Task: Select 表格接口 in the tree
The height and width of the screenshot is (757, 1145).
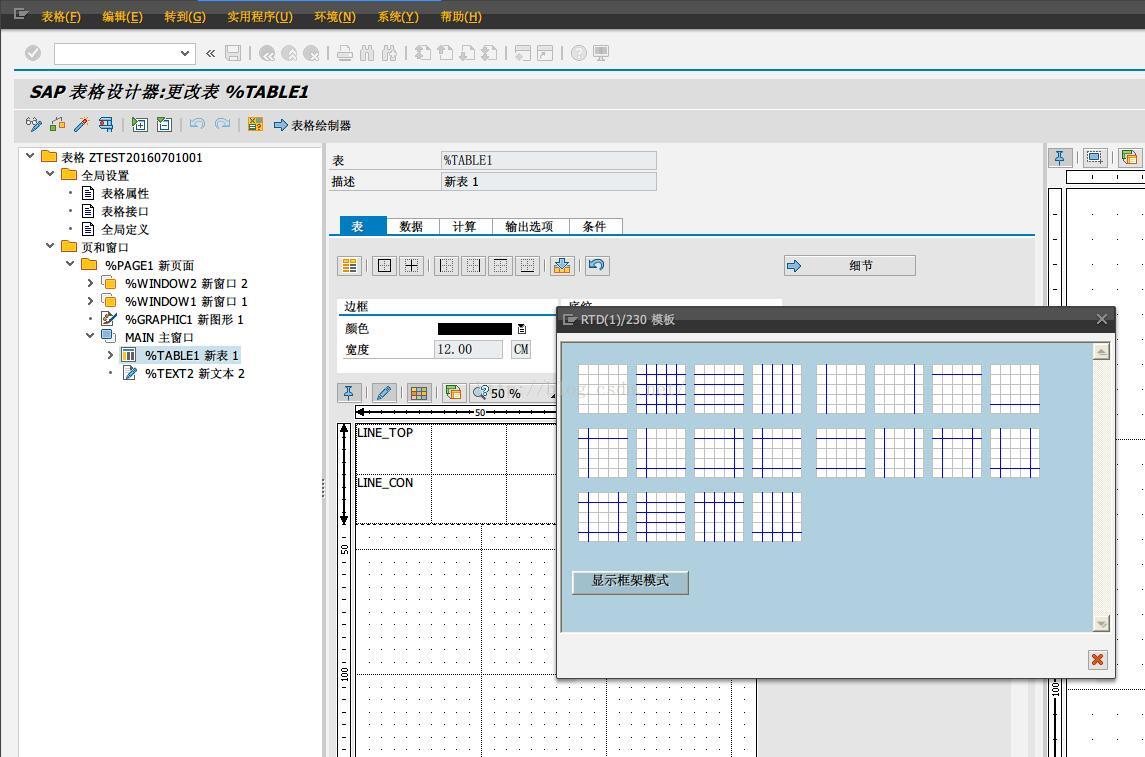Action: tap(125, 212)
